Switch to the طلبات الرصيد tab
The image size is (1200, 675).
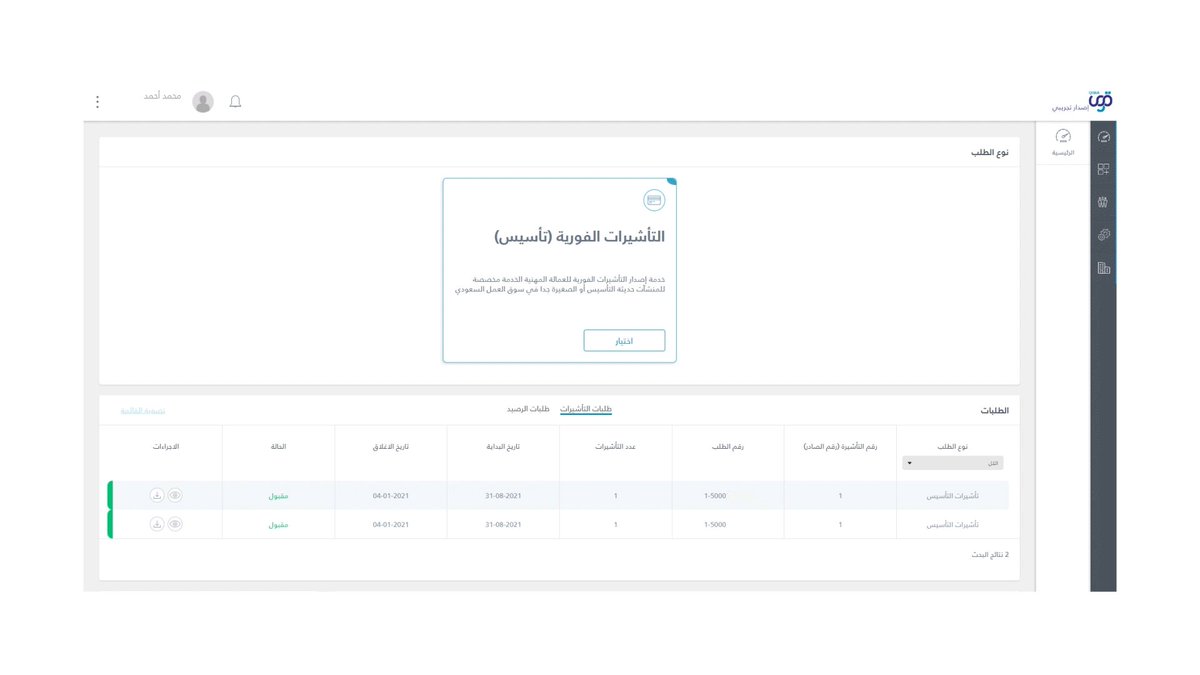click(528, 409)
